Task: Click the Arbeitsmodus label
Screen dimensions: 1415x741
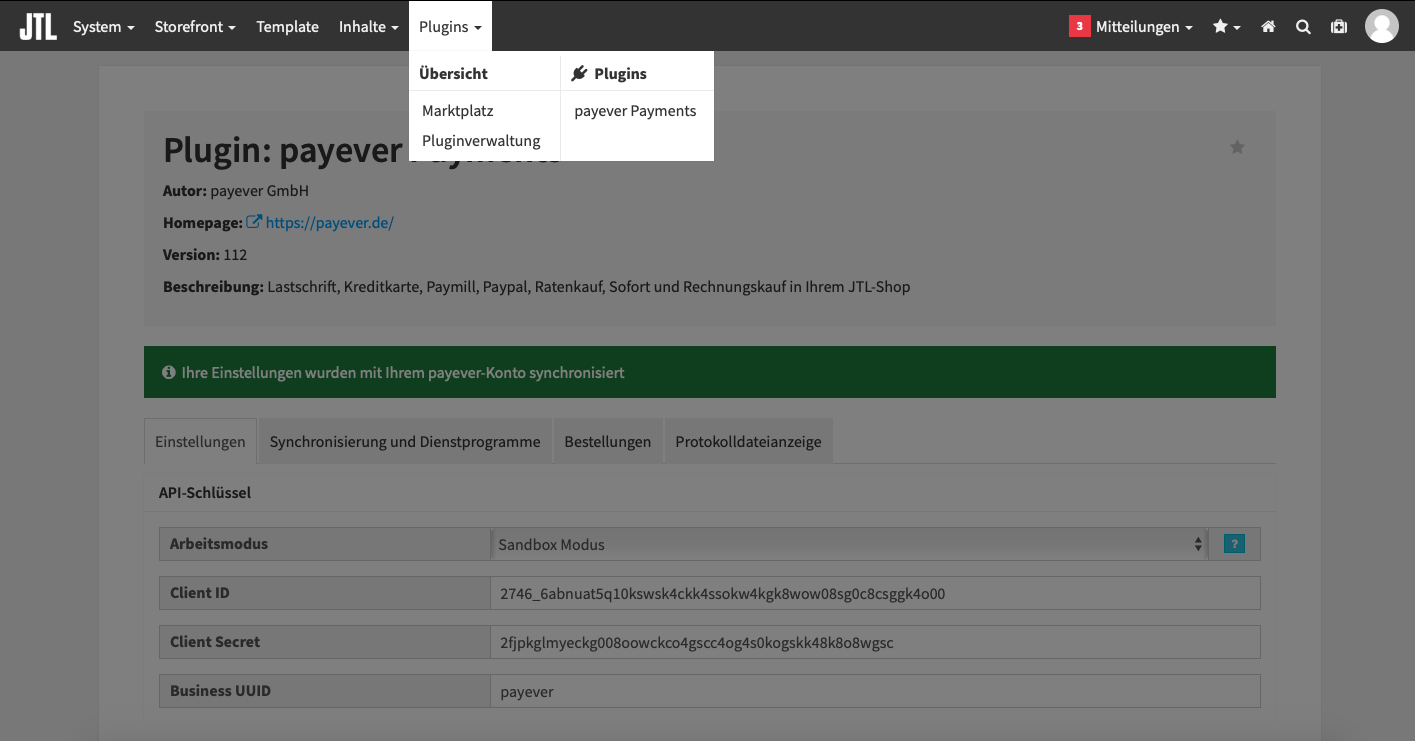Action: [x=219, y=544]
